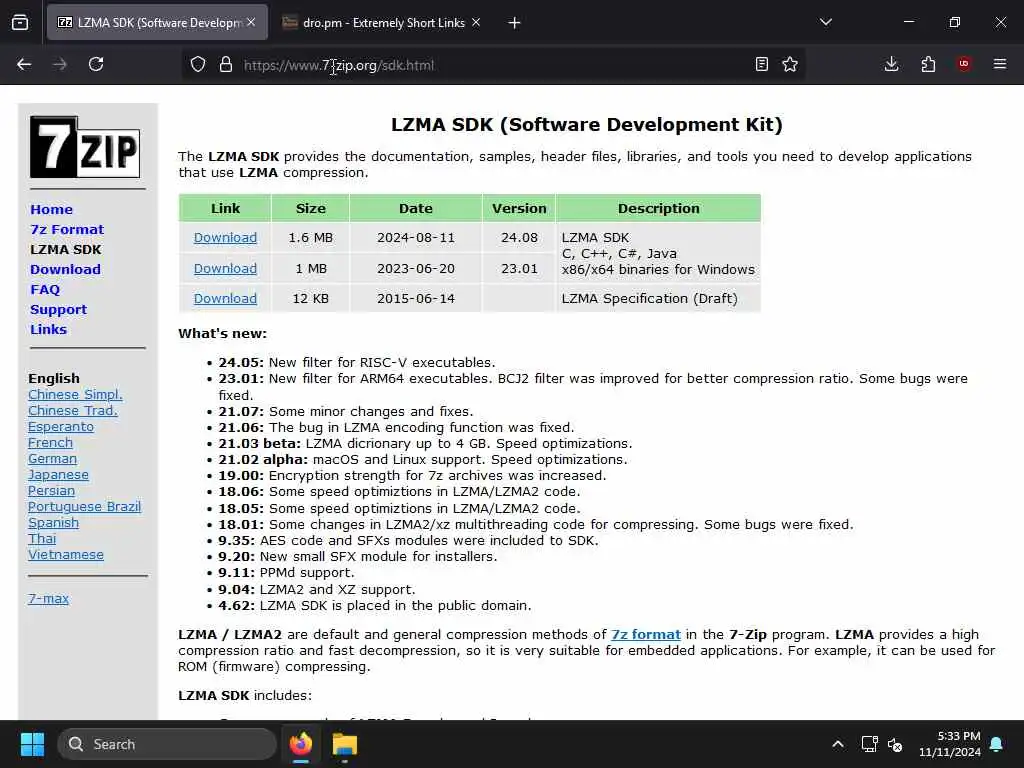Switch language to German

(x=52, y=459)
